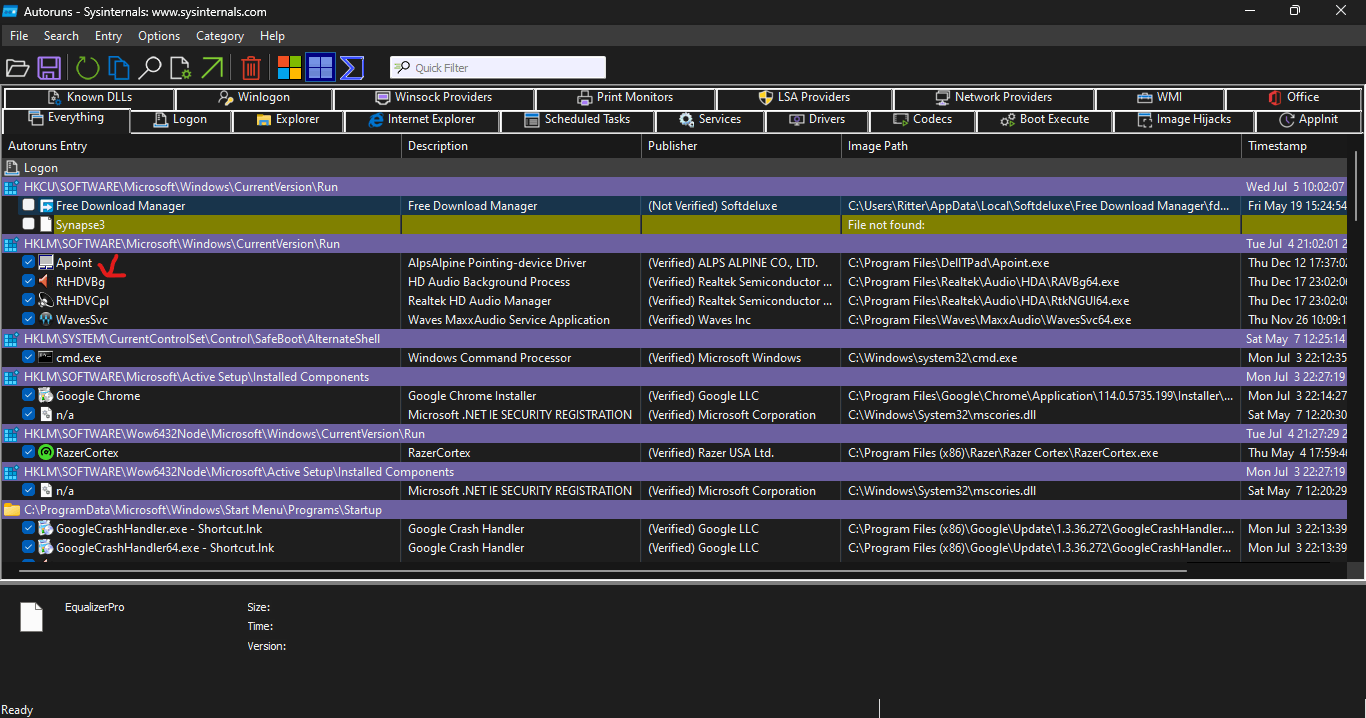Click the WavesSvc entry icon
Image resolution: width=1366 pixels, height=718 pixels.
46,320
